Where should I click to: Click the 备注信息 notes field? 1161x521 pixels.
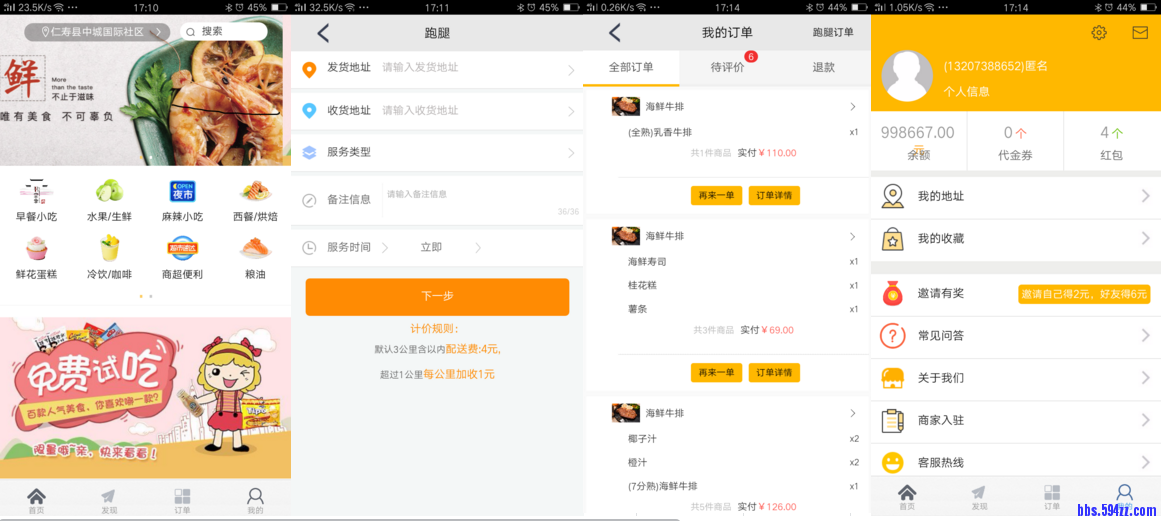click(480, 200)
